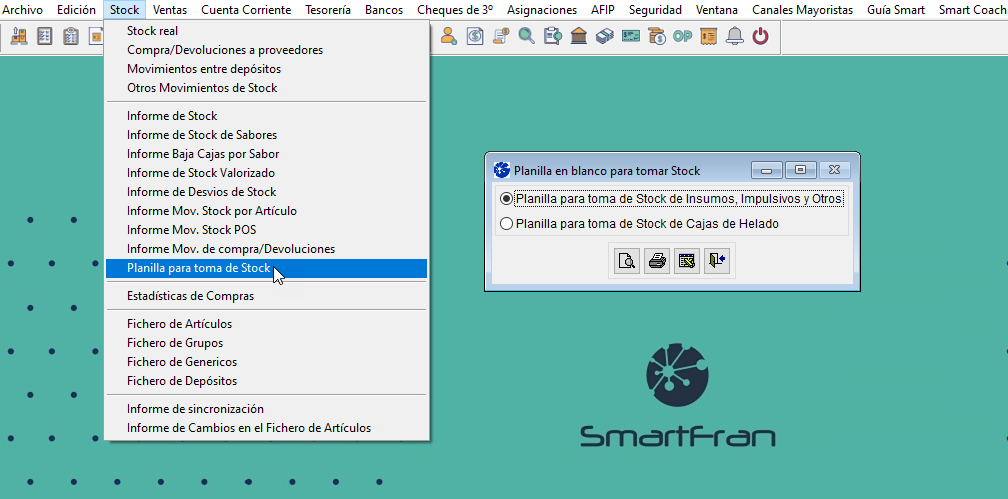Screen dimensions: 1008x499
Task: Click the receipt with coin toolbar icon
Action: coord(501,36)
